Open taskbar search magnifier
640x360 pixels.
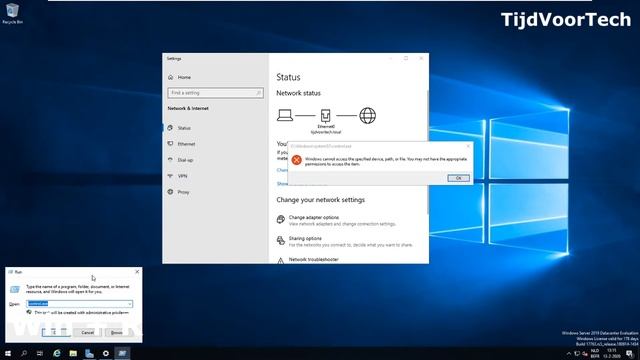point(24,353)
